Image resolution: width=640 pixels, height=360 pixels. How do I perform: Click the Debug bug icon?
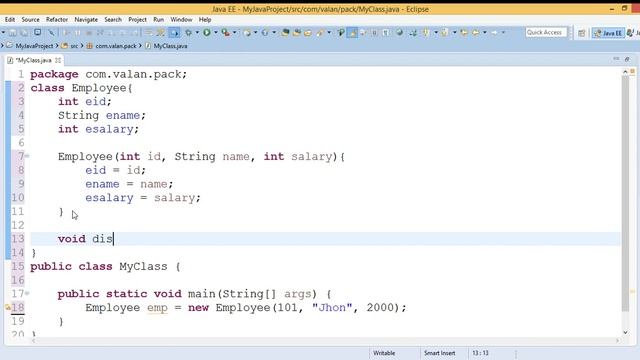(x=188, y=32)
